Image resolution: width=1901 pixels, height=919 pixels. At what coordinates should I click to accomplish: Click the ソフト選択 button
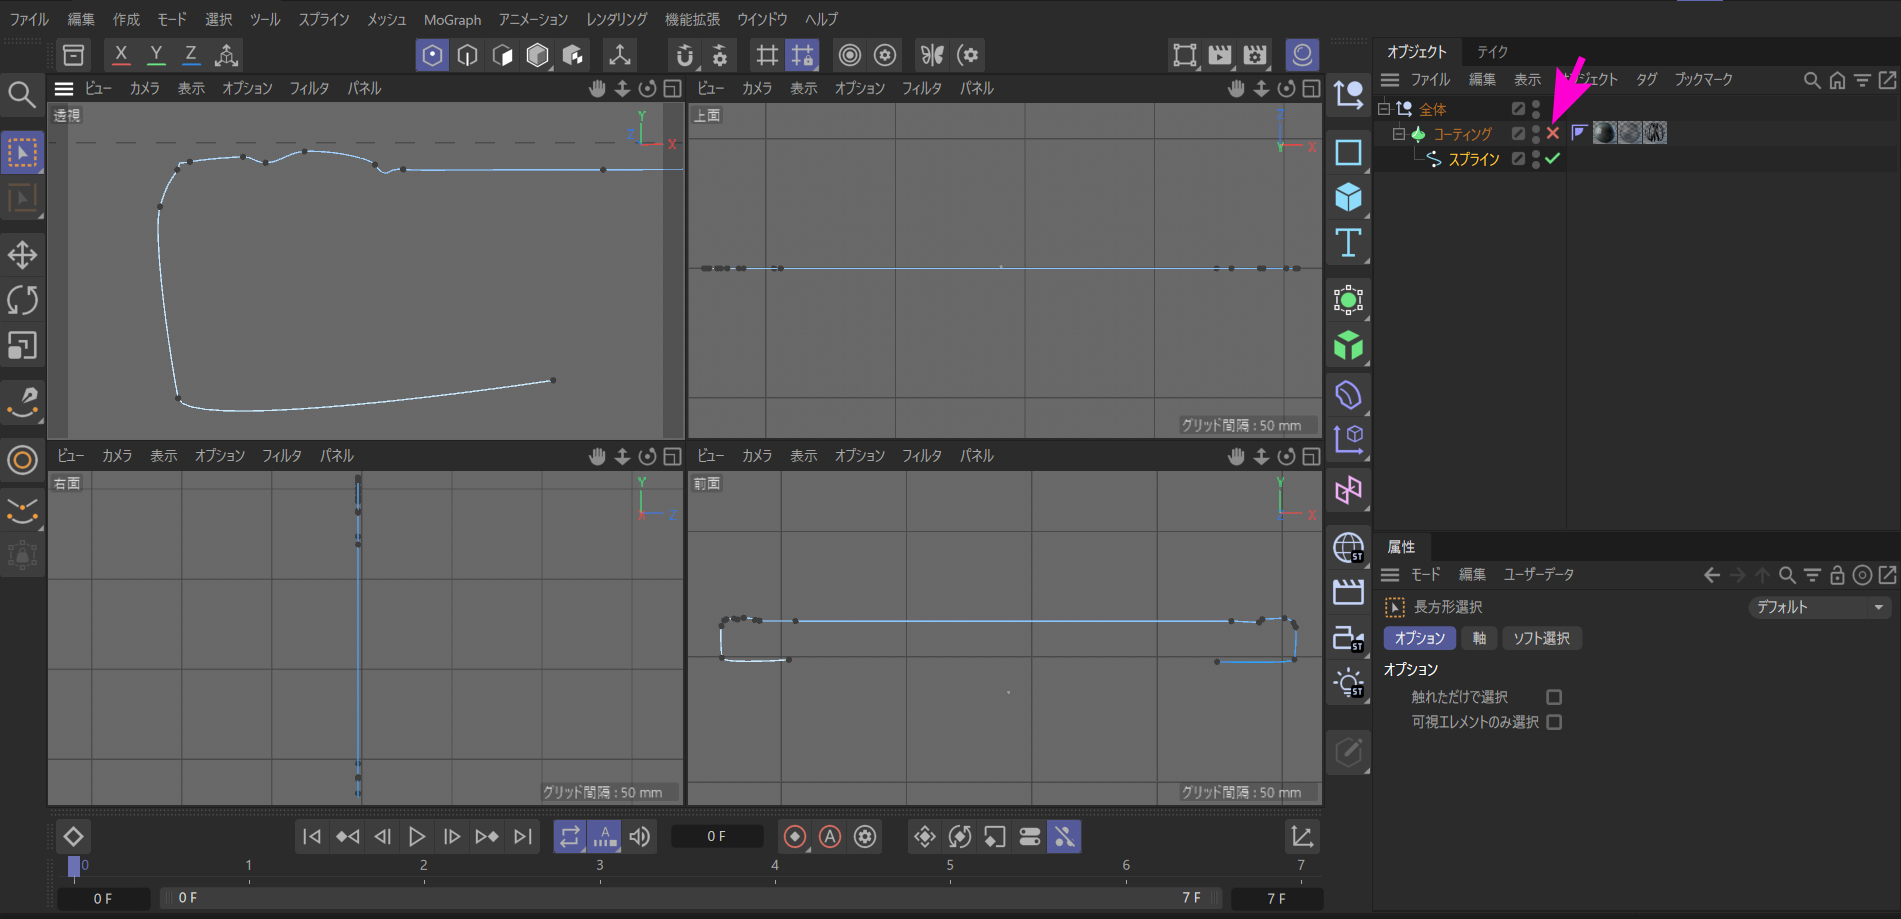tap(1541, 638)
